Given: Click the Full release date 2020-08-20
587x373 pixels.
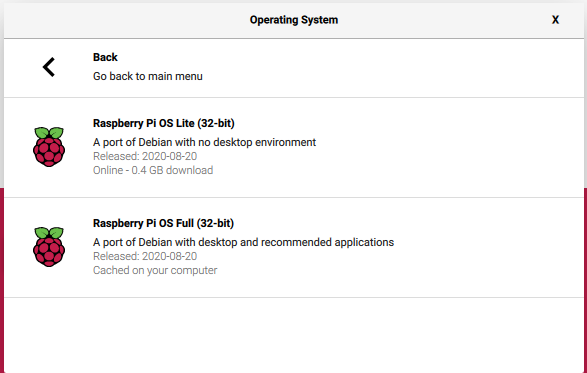Looking at the screenshot, I should [145, 256].
